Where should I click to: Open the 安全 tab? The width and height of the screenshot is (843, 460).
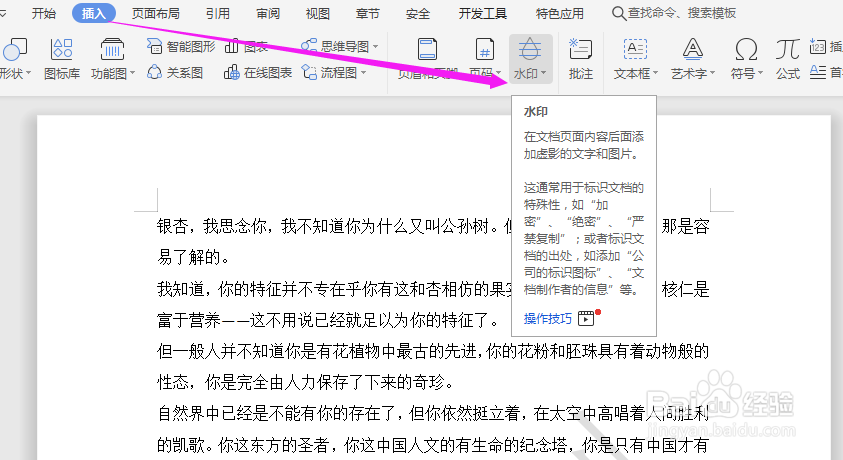(x=418, y=13)
